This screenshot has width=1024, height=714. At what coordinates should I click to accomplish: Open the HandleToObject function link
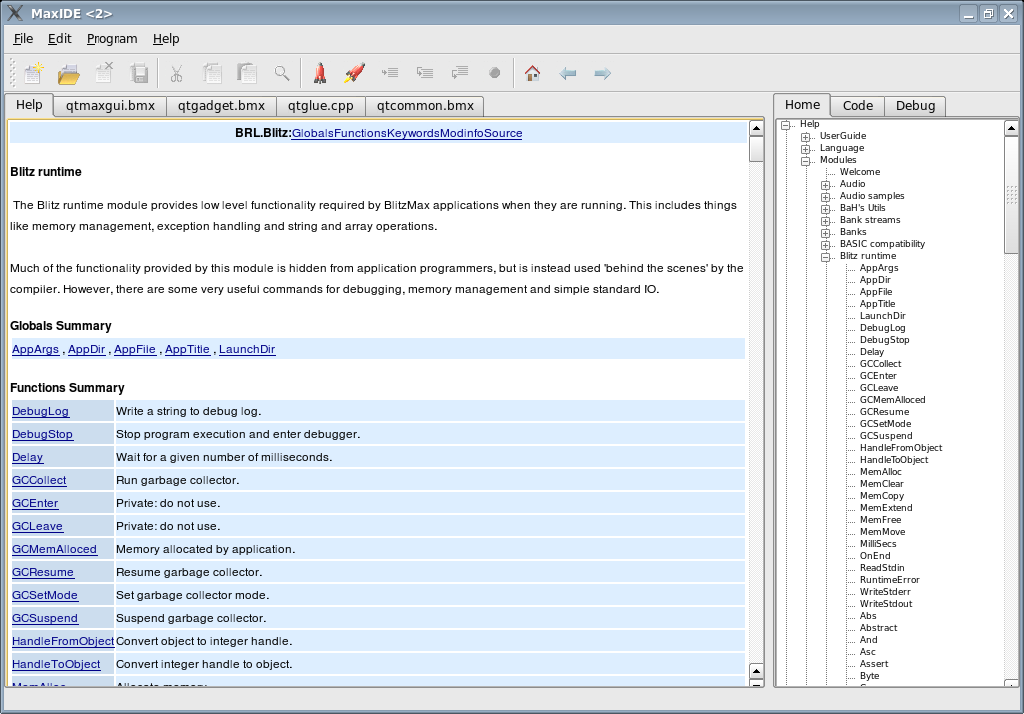coord(56,664)
